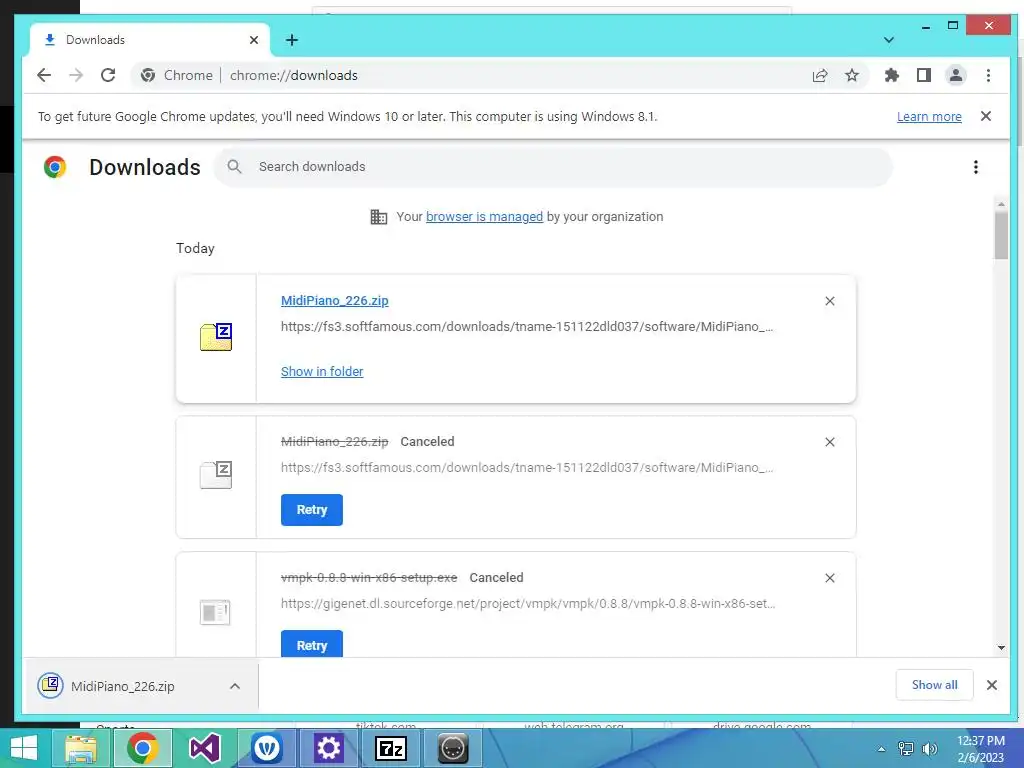
Task: Click the Search downloads field
Action: pos(552,167)
